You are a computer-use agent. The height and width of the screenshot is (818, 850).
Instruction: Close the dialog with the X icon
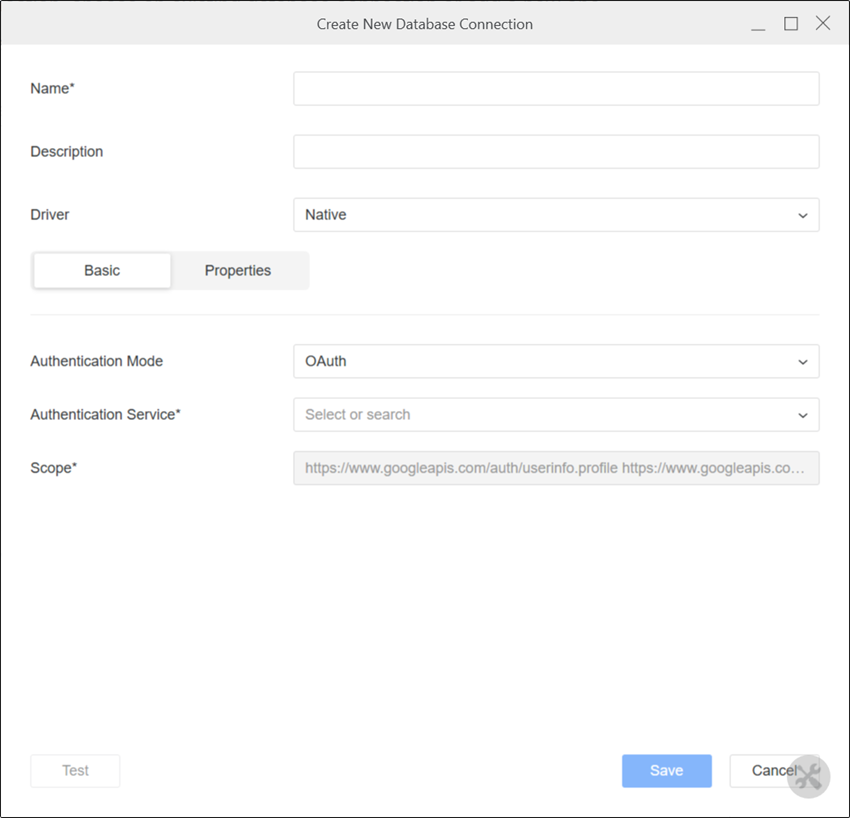[823, 24]
